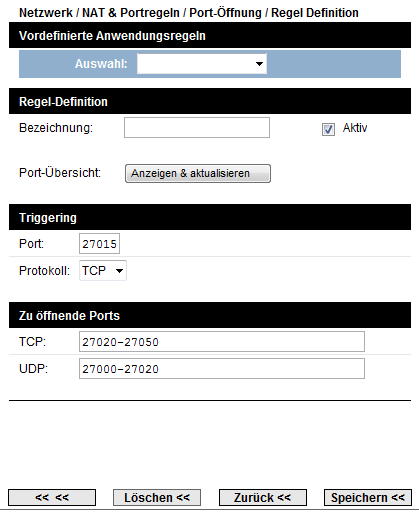Uncheck the Aktiv checkbox
The width and height of the screenshot is (419, 512).
[x=328, y=129]
